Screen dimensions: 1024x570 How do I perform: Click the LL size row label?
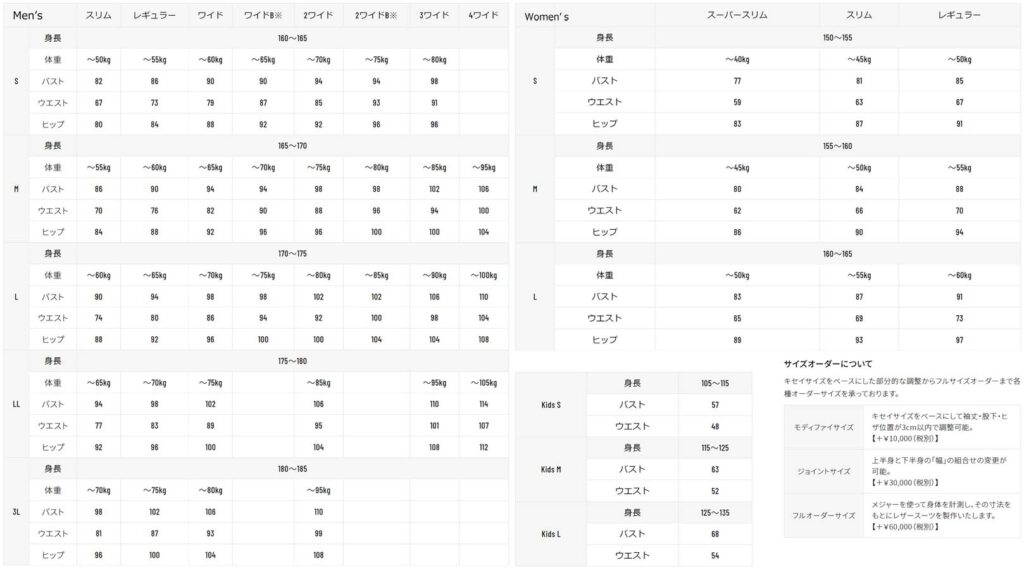coord(16,404)
